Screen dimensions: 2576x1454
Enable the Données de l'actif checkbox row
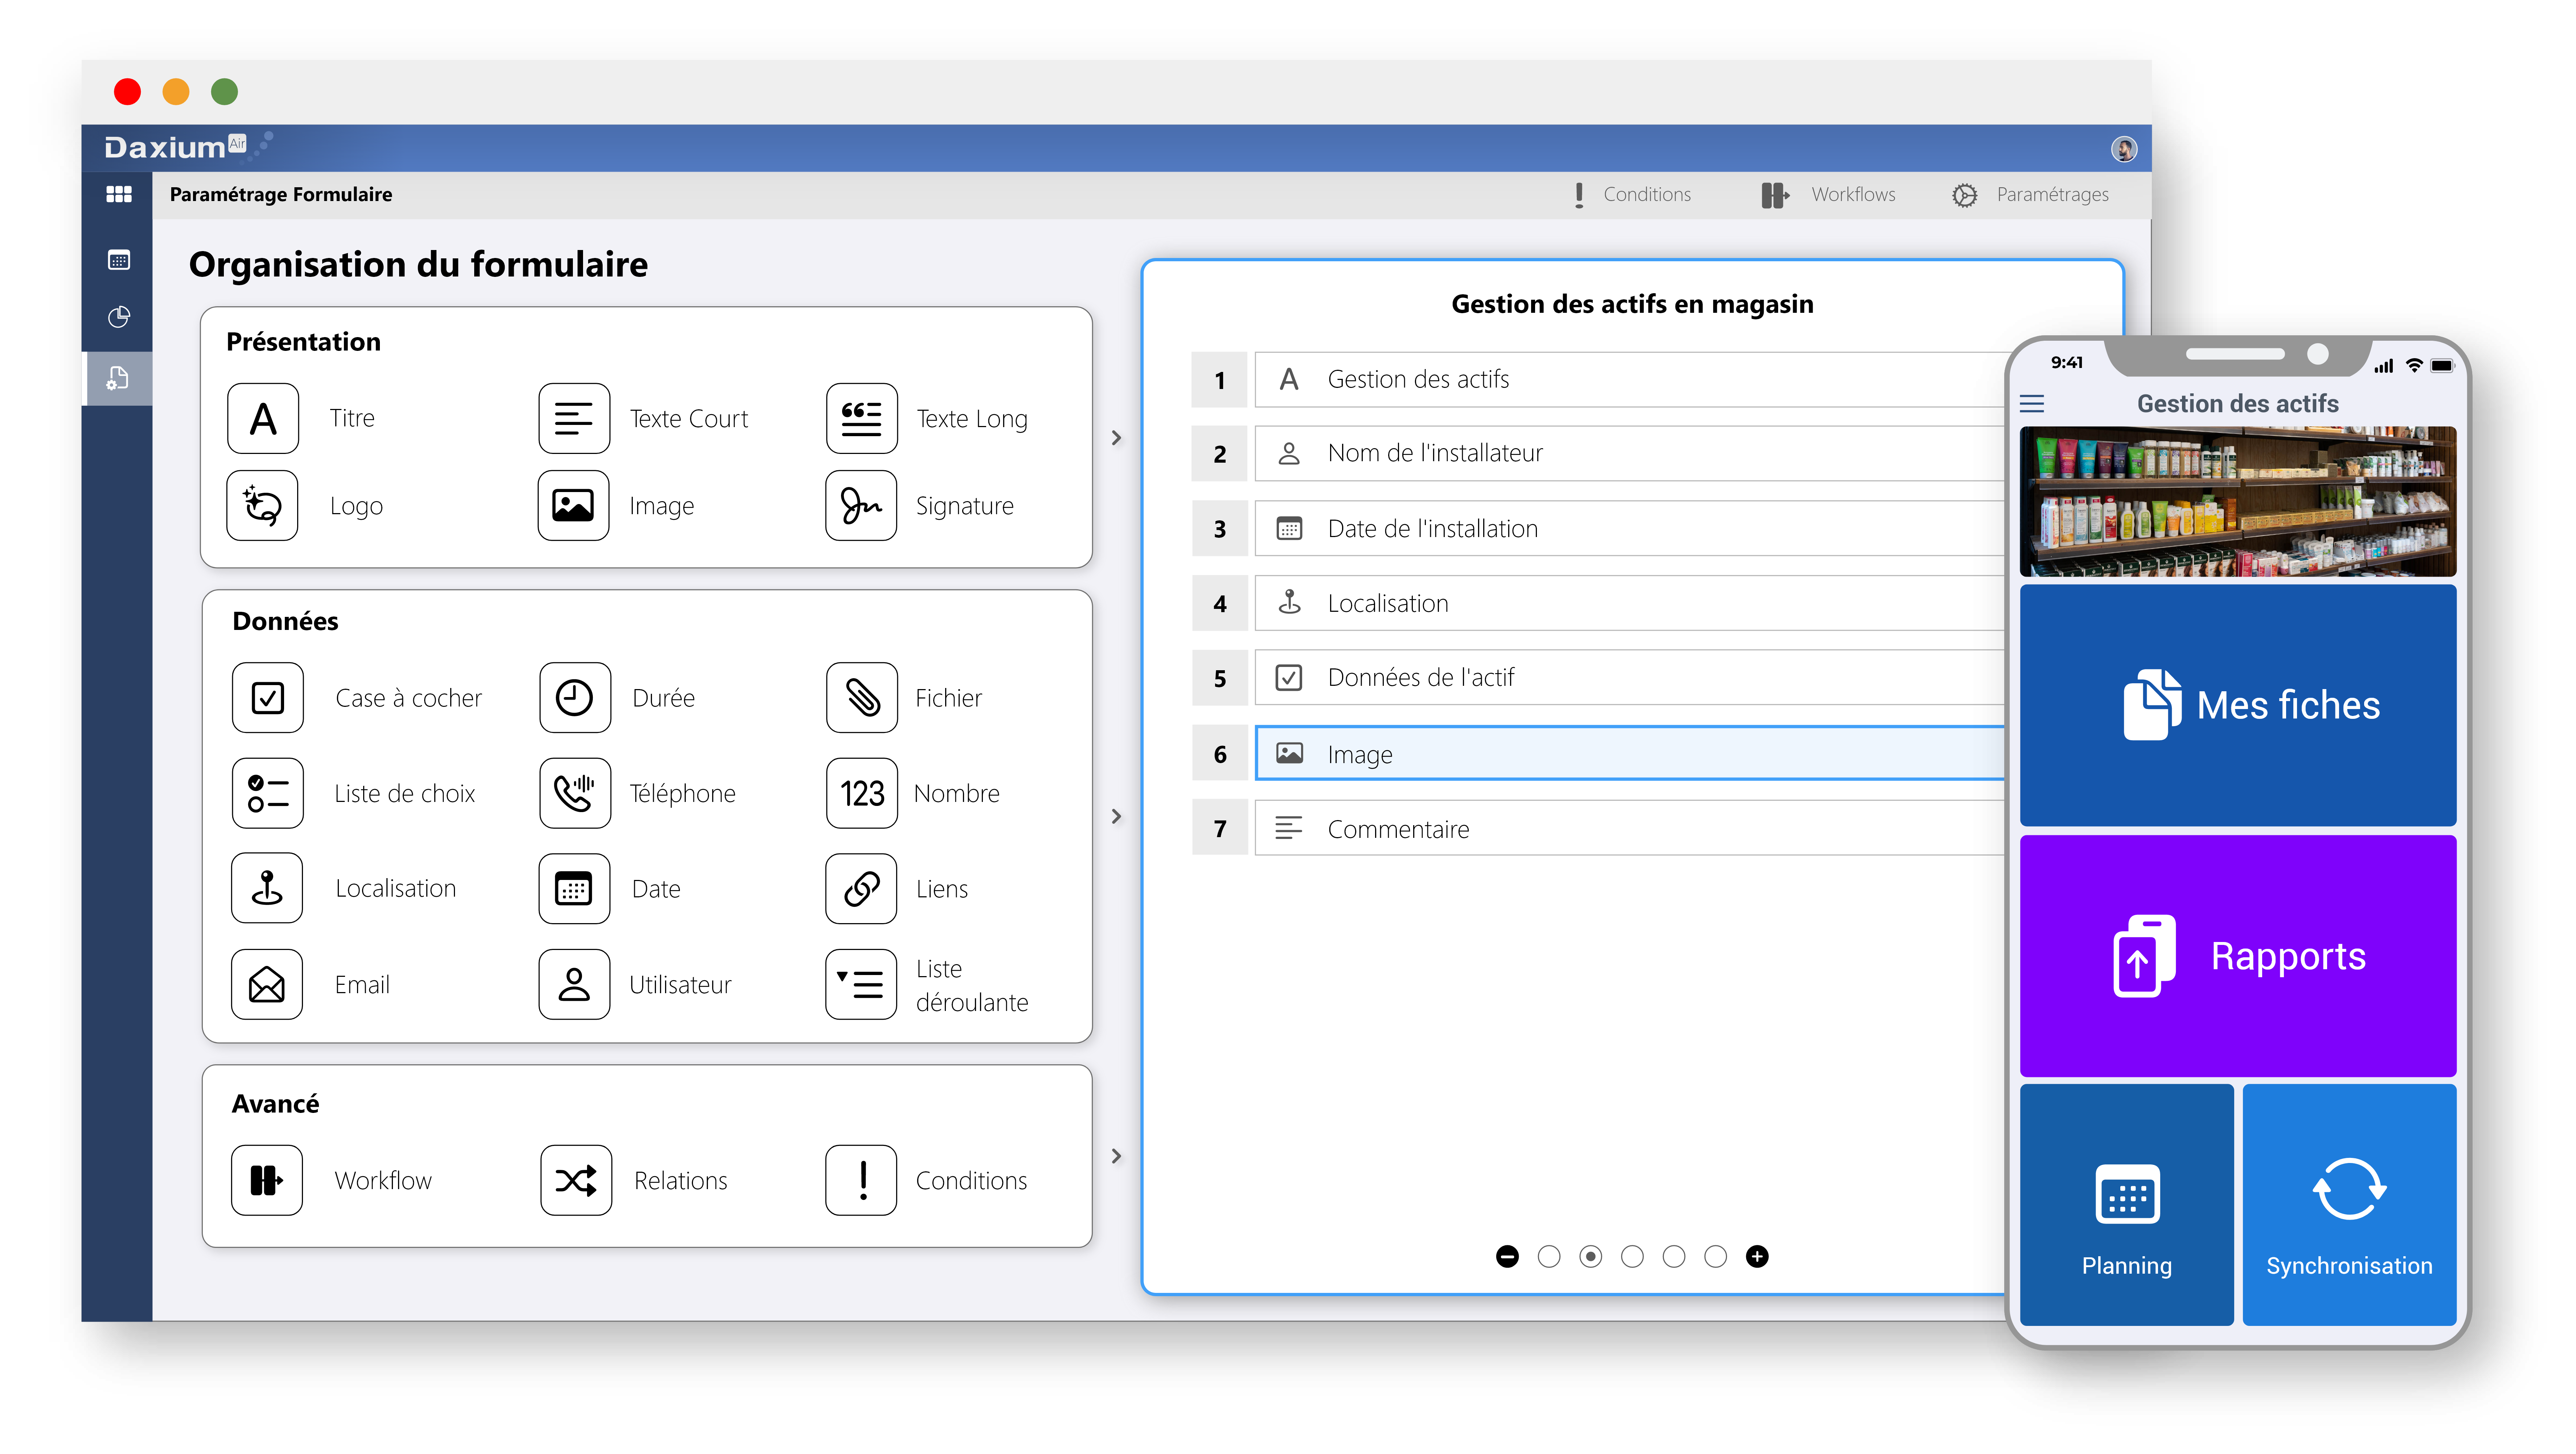coord(1290,677)
